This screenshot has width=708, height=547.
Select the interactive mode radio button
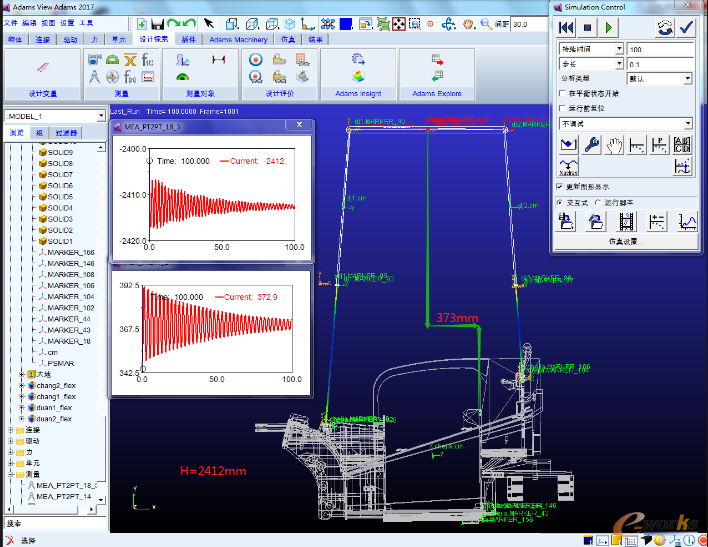[560, 203]
